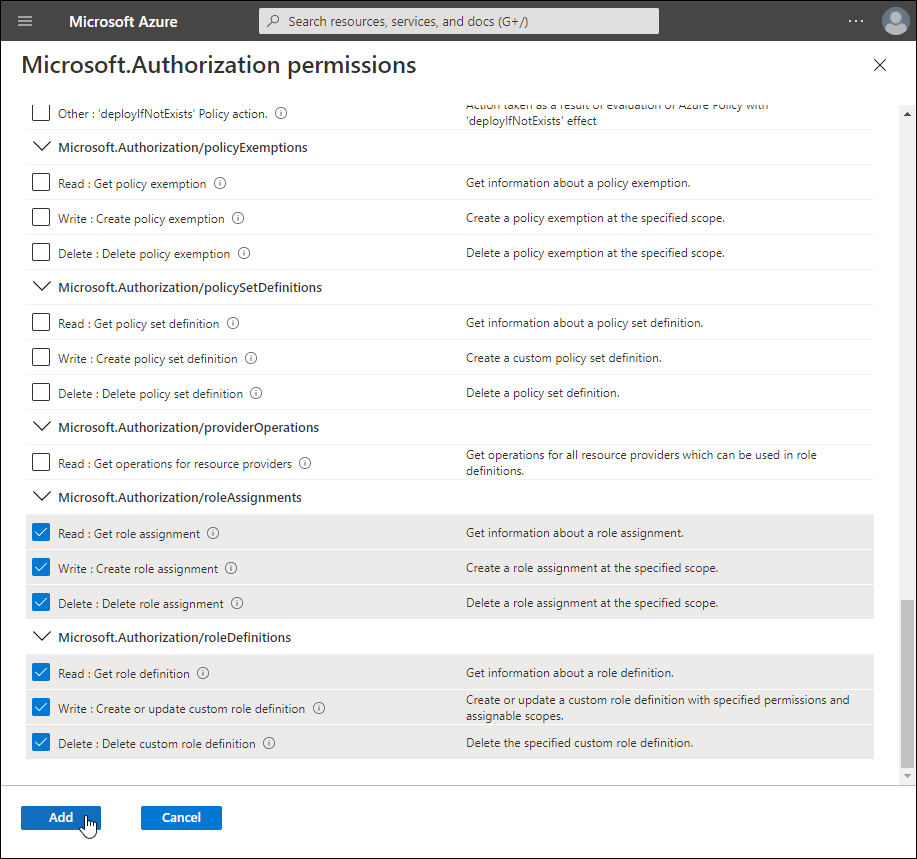Click info icon beside Delete custom role definition
917x859 pixels.
point(269,743)
